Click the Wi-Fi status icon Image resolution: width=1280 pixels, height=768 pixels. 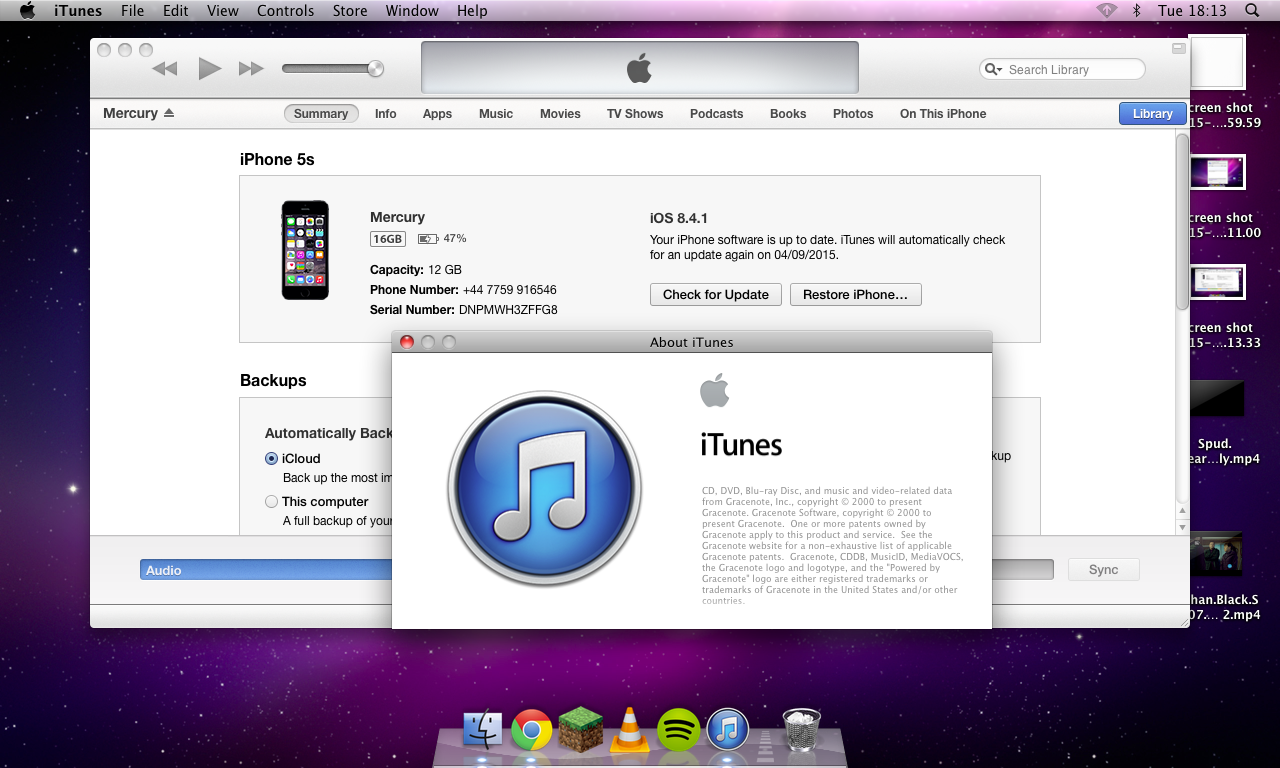click(1106, 10)
